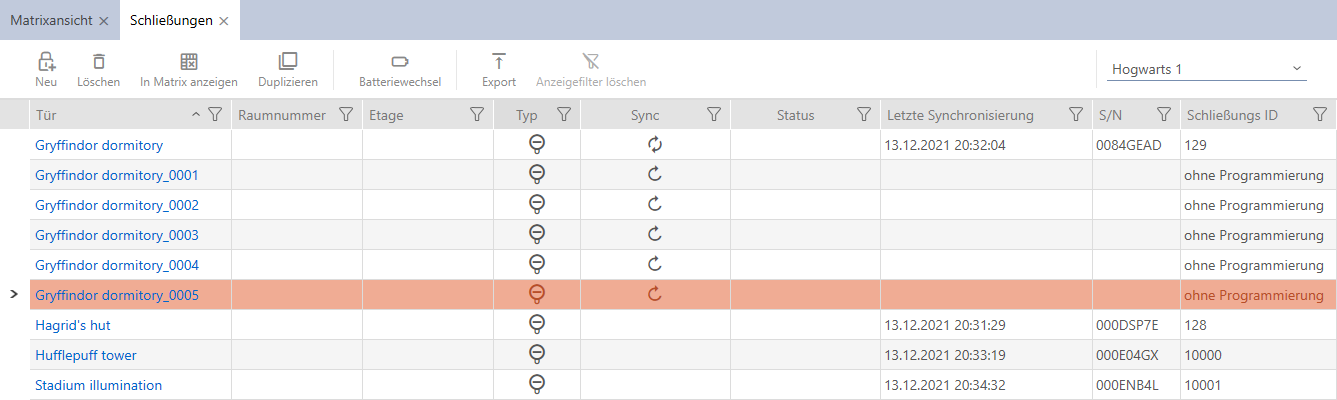The width and height of the screenshot is (1337, 400).
Task: Click the Löschen trash icon
Action: pos(98,62)
